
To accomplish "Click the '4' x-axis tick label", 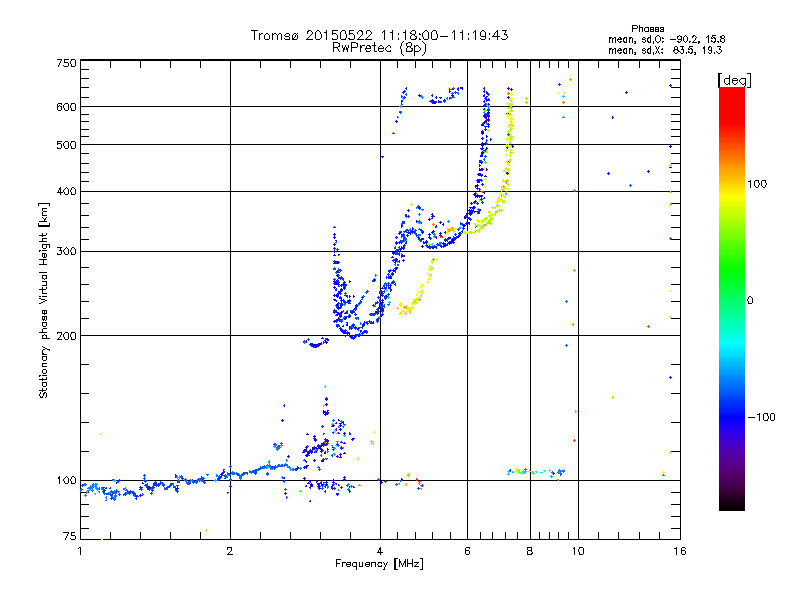I will [380, 551].
